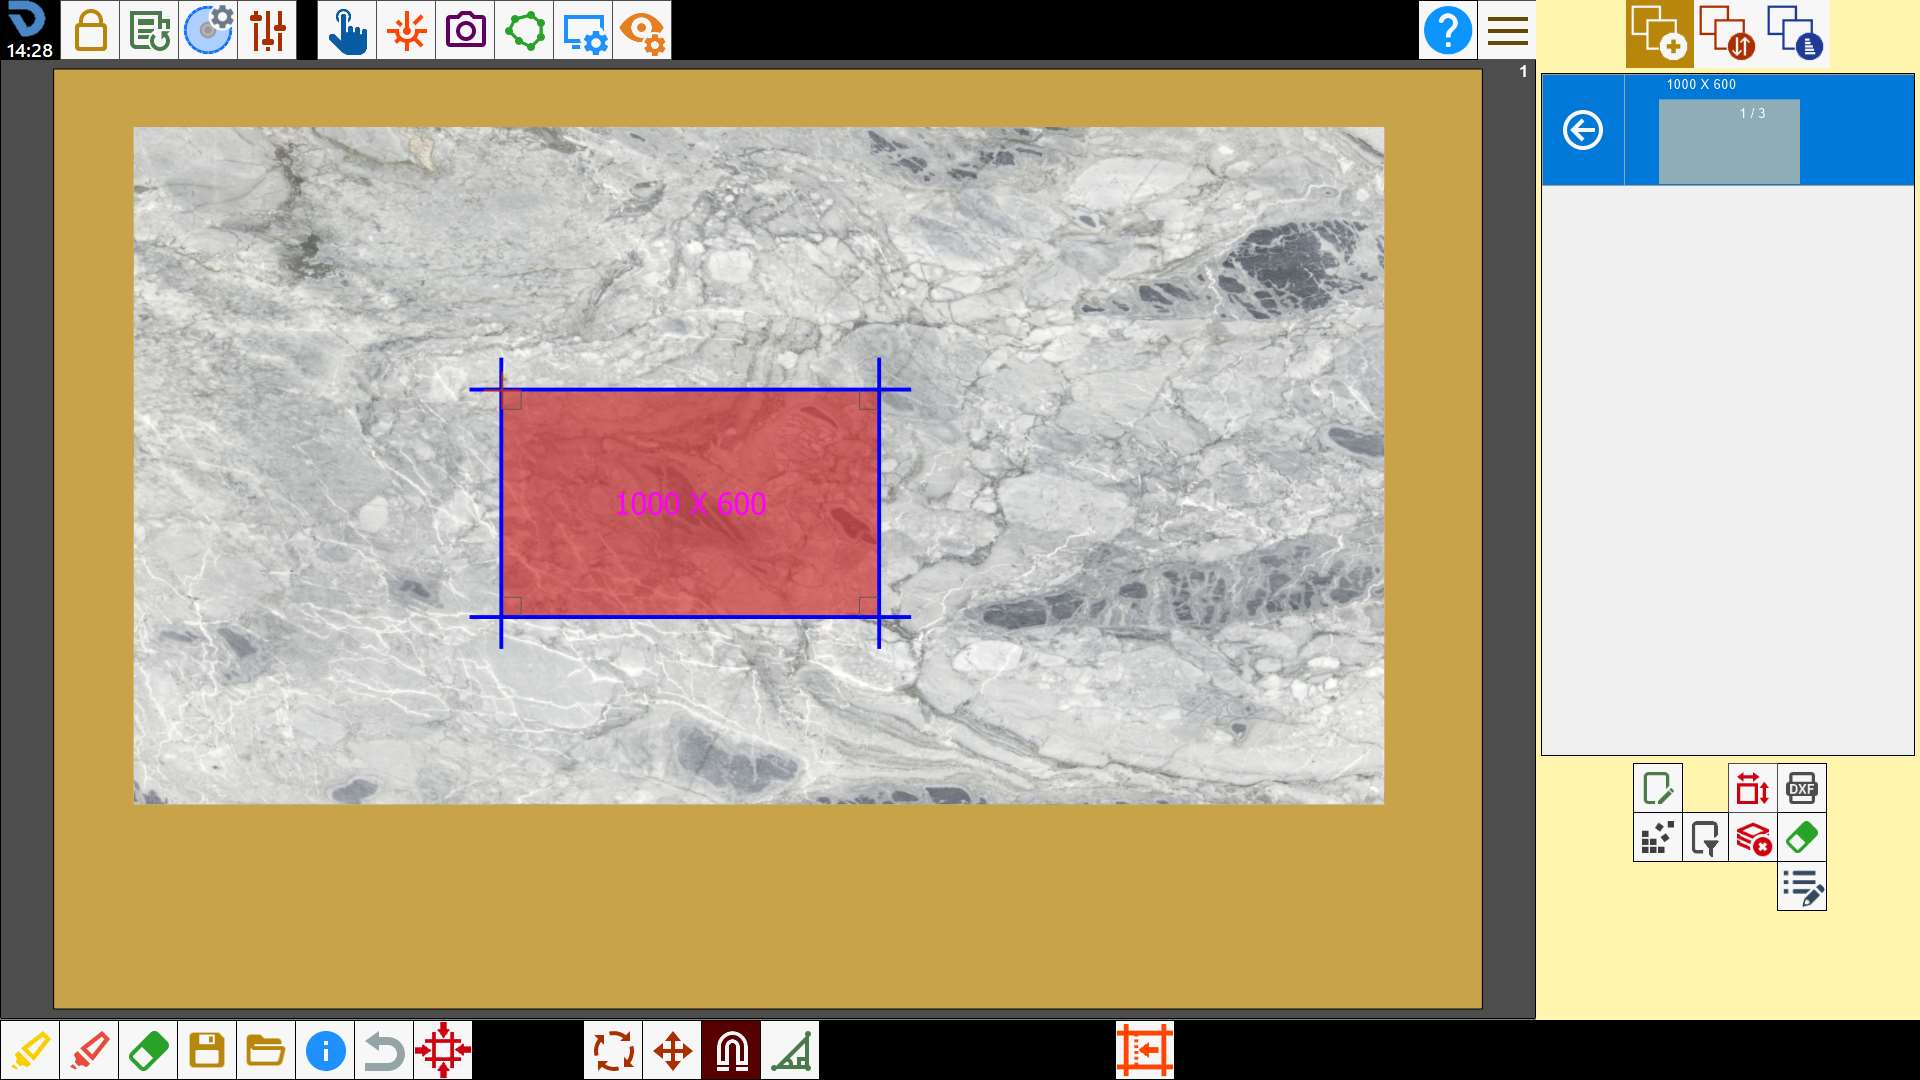
Task: Click the rotate piece icon
Action: tap(613, 1050)
